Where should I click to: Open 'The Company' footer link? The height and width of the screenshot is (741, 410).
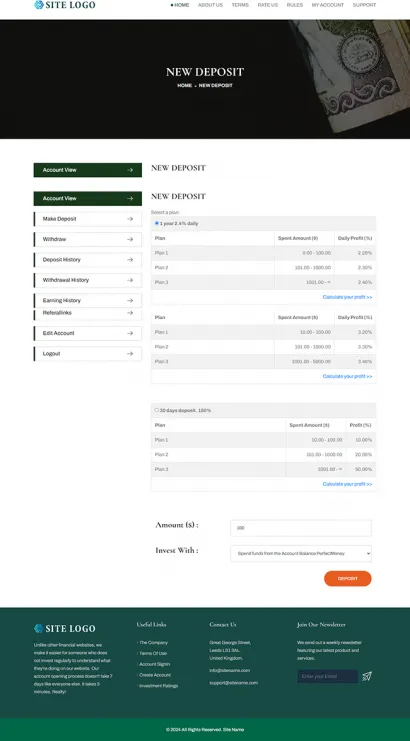point(153,643)
